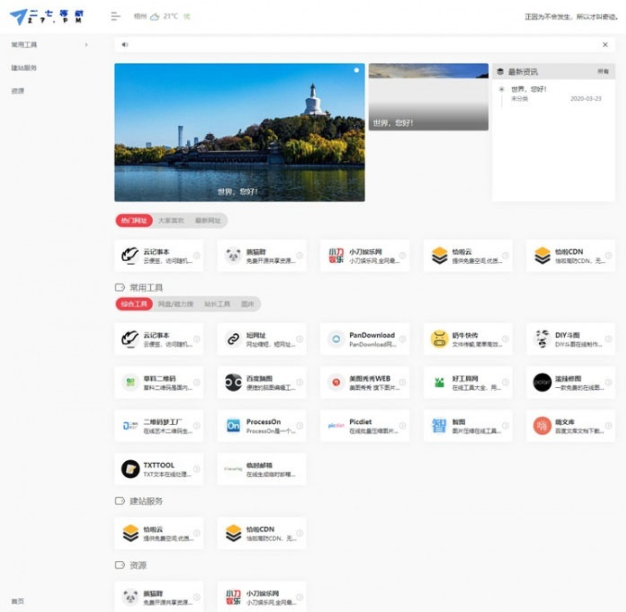The height and width of the screenshot is (612, 626).
Task: Click the 最新资讯 panel stack icon
Action: [x=500, y=72]
